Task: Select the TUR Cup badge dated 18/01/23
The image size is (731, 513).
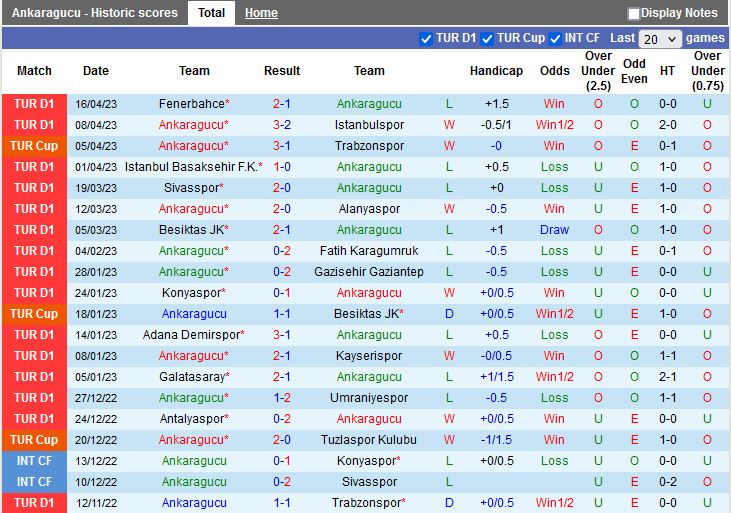Action: 35,314
